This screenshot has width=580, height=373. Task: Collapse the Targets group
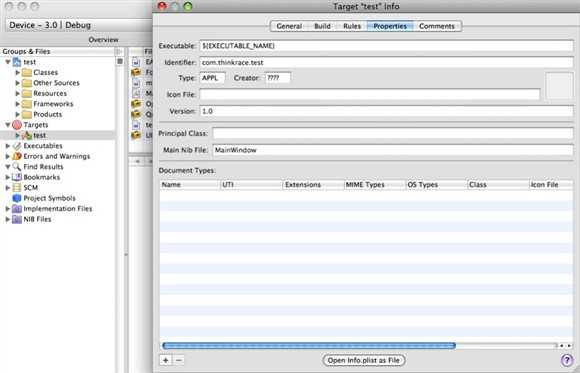click(8, 125)
